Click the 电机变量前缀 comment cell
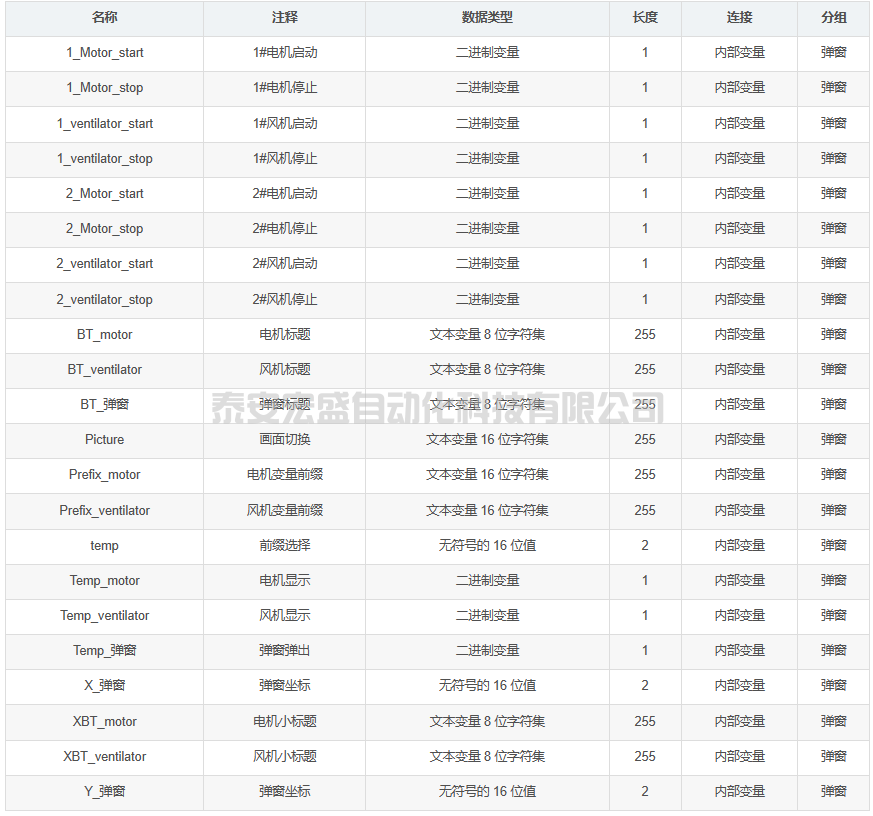Image resolution: width=873 pixels, height=816 pixels. point(284,475)
